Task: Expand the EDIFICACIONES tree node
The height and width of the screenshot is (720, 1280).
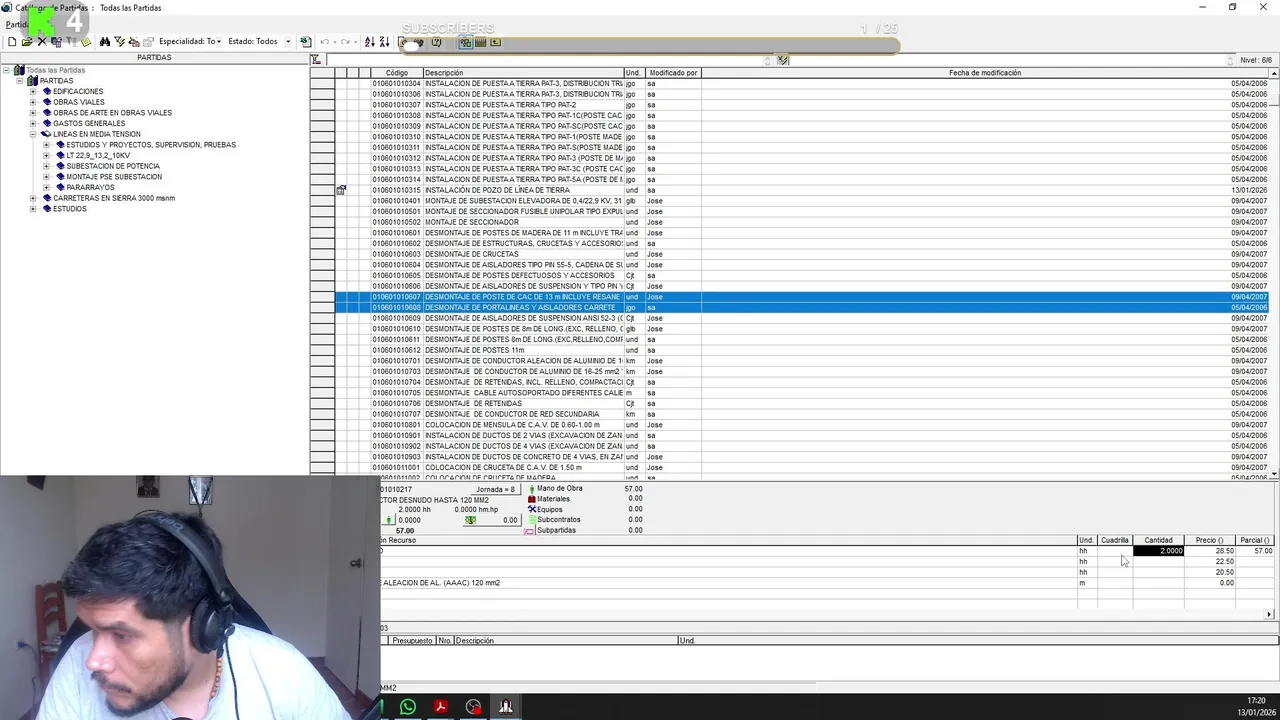Action: click(x=33, y=91)
